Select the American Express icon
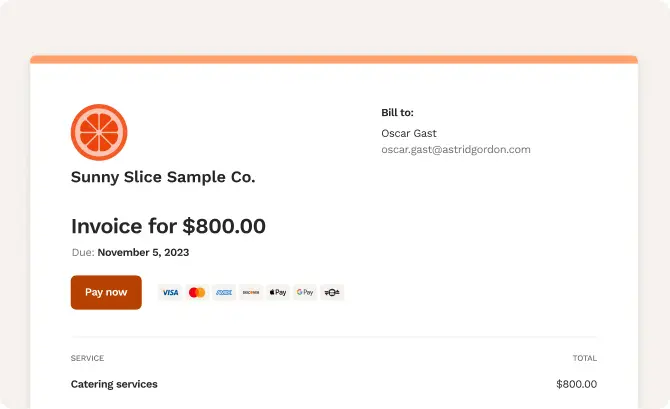The height and width of the screenshot is (409, 670). coord(224,292)
